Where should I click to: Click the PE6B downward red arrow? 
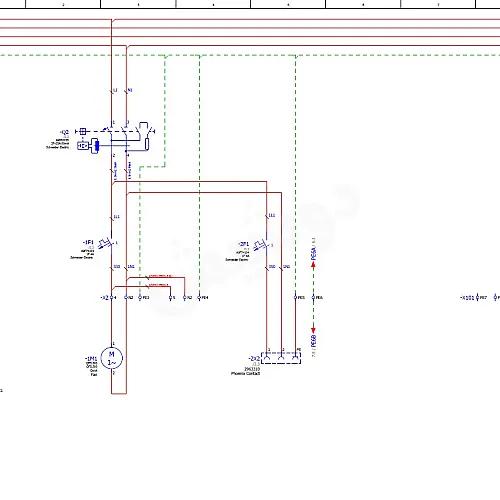click(313, 330)
